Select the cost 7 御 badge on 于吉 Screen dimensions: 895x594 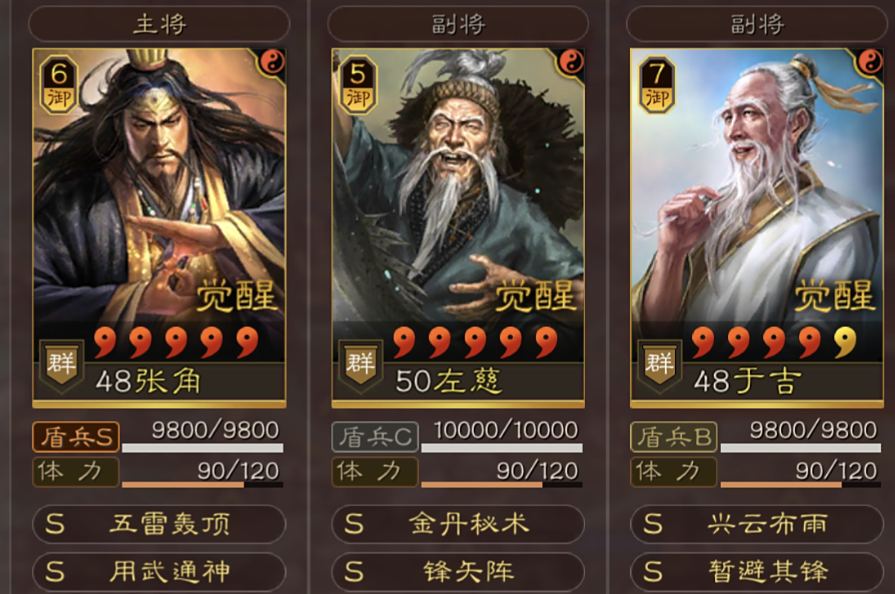657,85
